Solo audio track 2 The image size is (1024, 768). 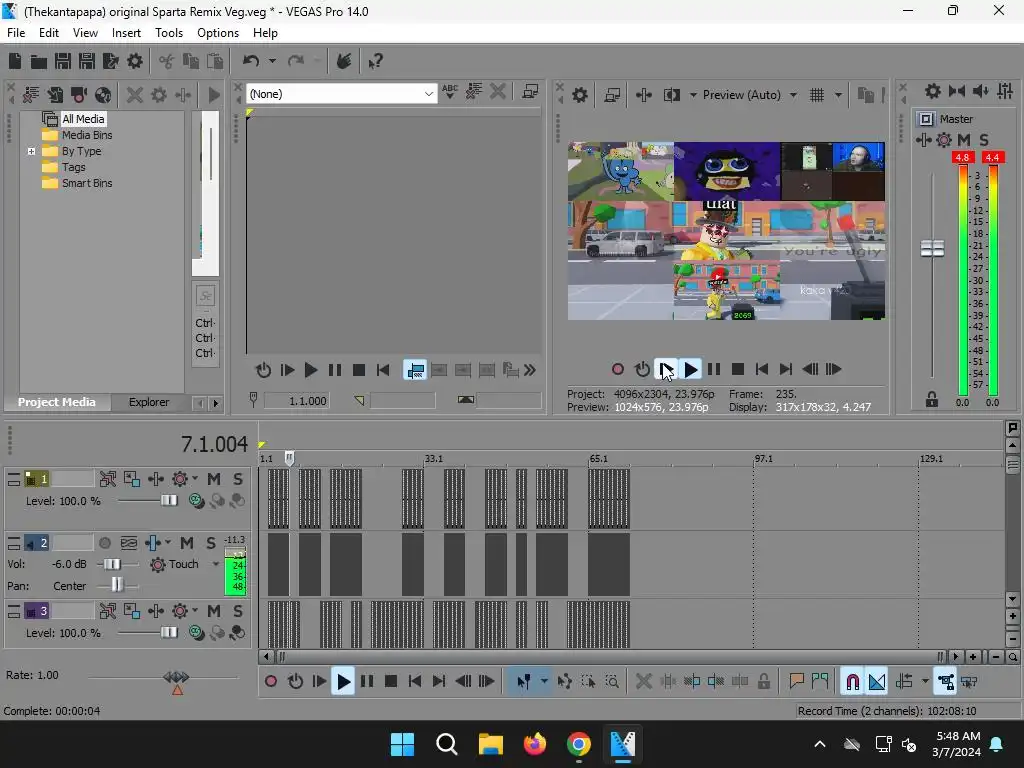click(x=210, y=543)
